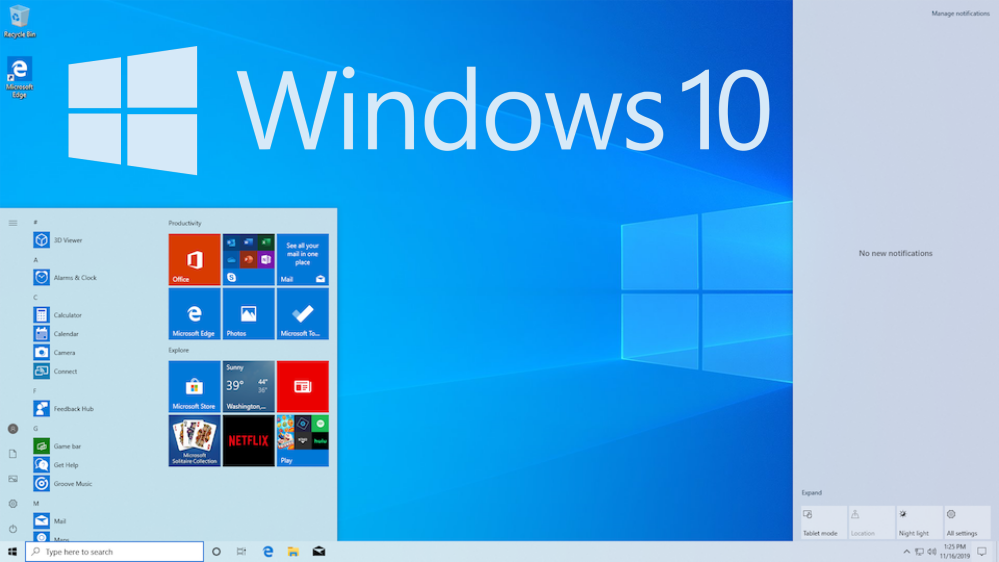
Task: Open the Photos tile
Action: (248, 313)
